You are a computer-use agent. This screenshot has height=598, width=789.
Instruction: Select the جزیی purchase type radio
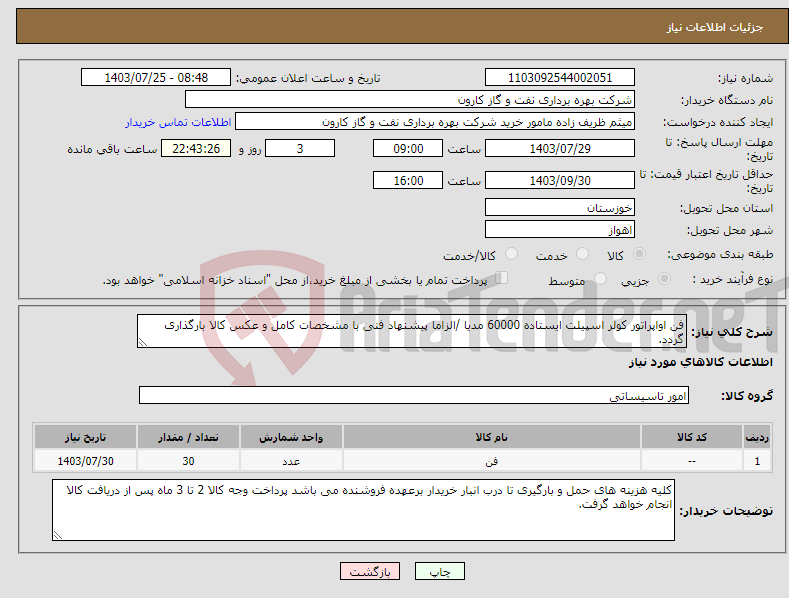point(664,278)
